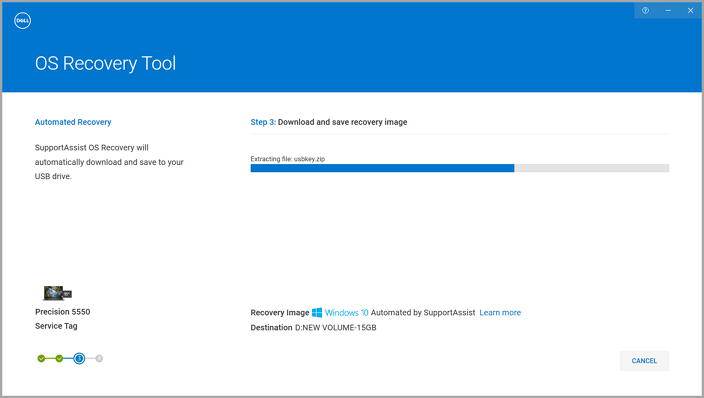
Task: Click the Automated Recovery heading
Action: (x=73, y=122)
